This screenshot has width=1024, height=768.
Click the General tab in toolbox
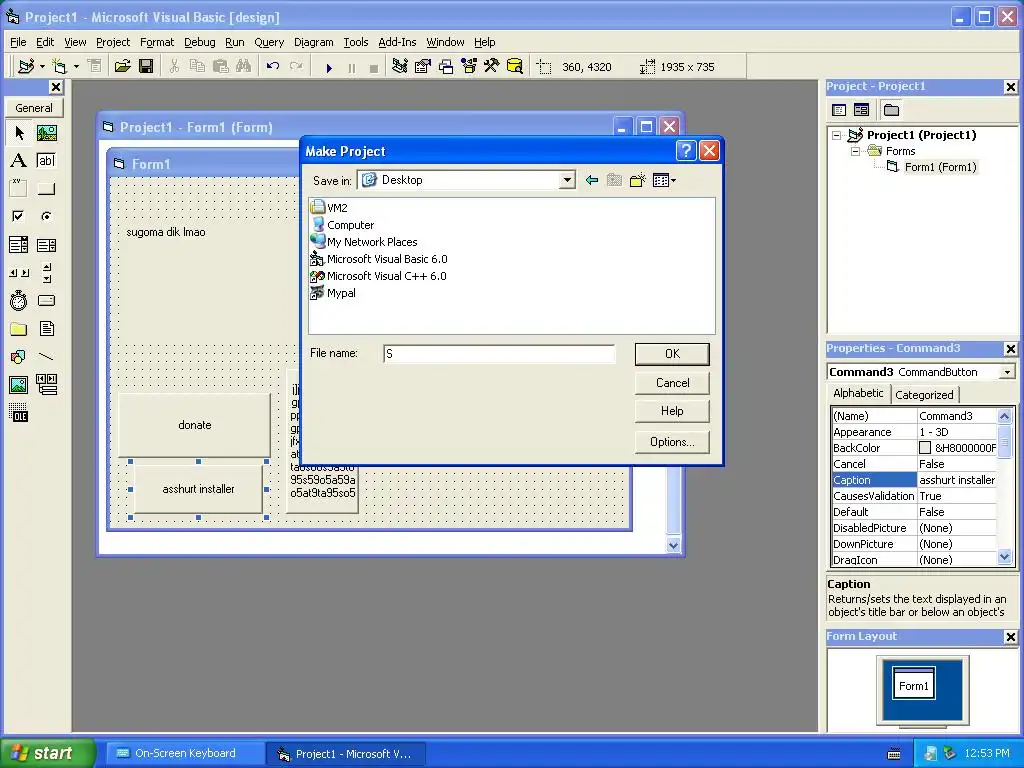(x=34, y=108)
